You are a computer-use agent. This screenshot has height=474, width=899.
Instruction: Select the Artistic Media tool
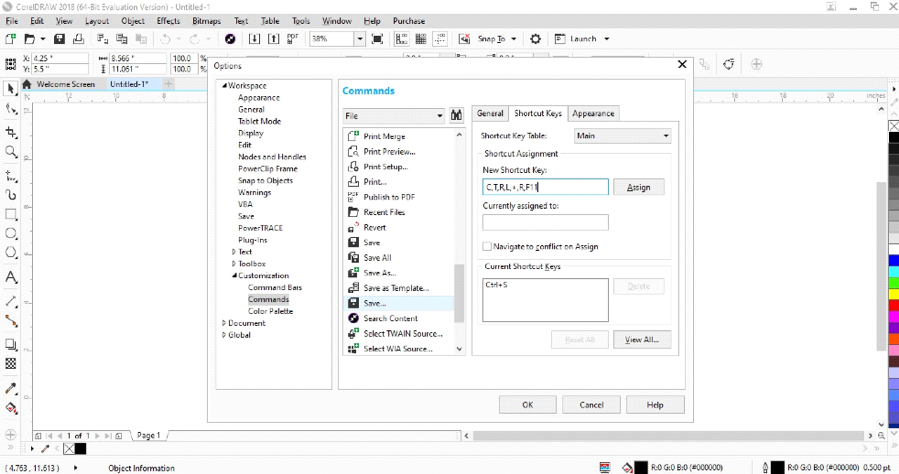point(10,195)
